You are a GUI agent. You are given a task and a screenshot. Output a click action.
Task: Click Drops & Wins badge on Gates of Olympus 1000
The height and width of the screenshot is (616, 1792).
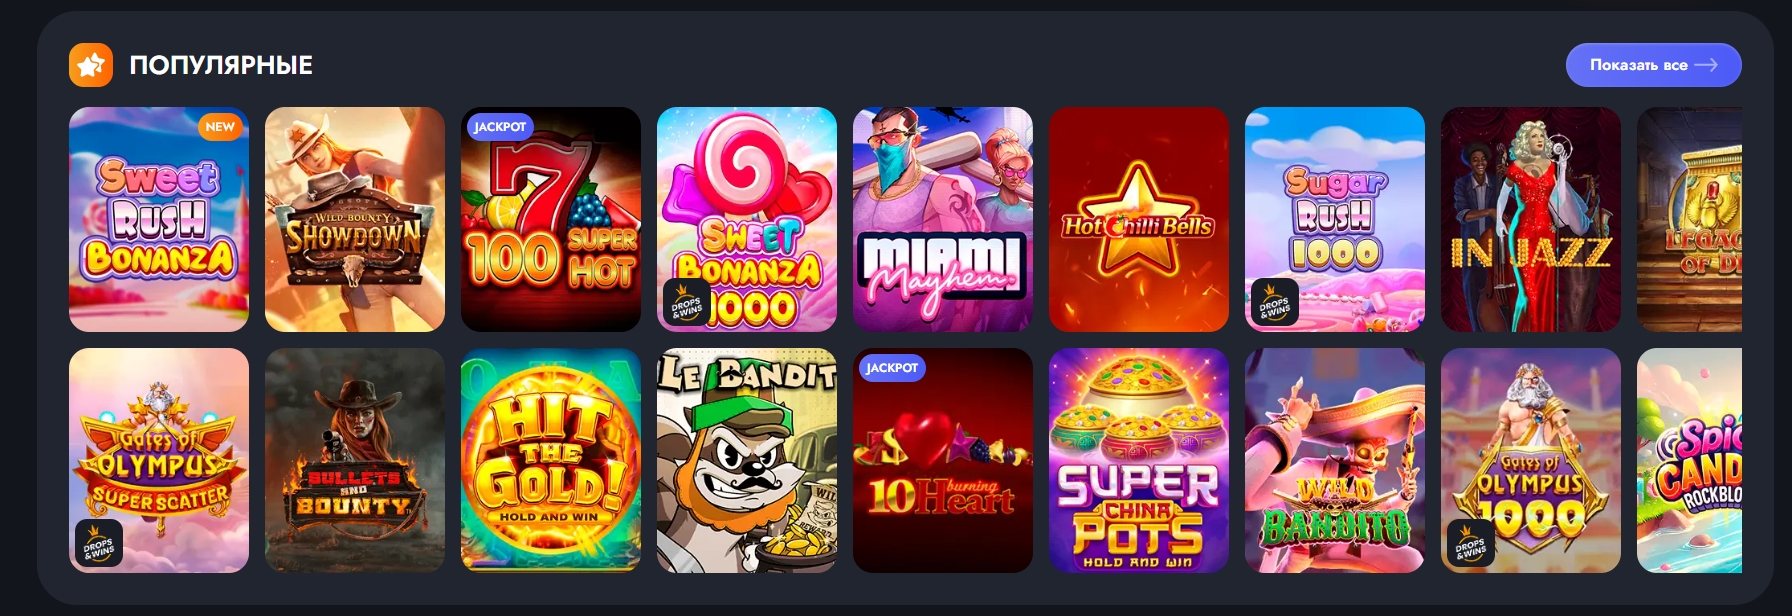(1470, 543)
